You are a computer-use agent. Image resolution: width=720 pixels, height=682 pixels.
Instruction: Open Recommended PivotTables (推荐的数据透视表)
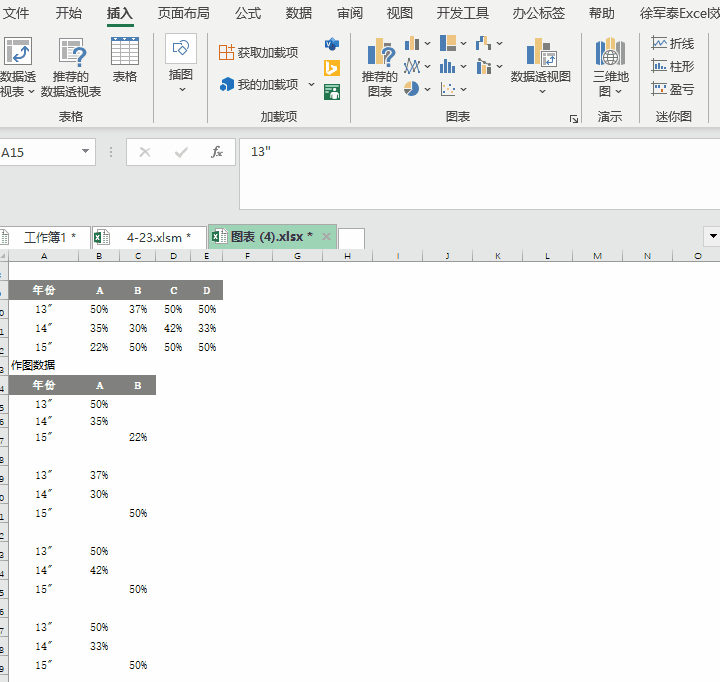click(x=71, y=67)
